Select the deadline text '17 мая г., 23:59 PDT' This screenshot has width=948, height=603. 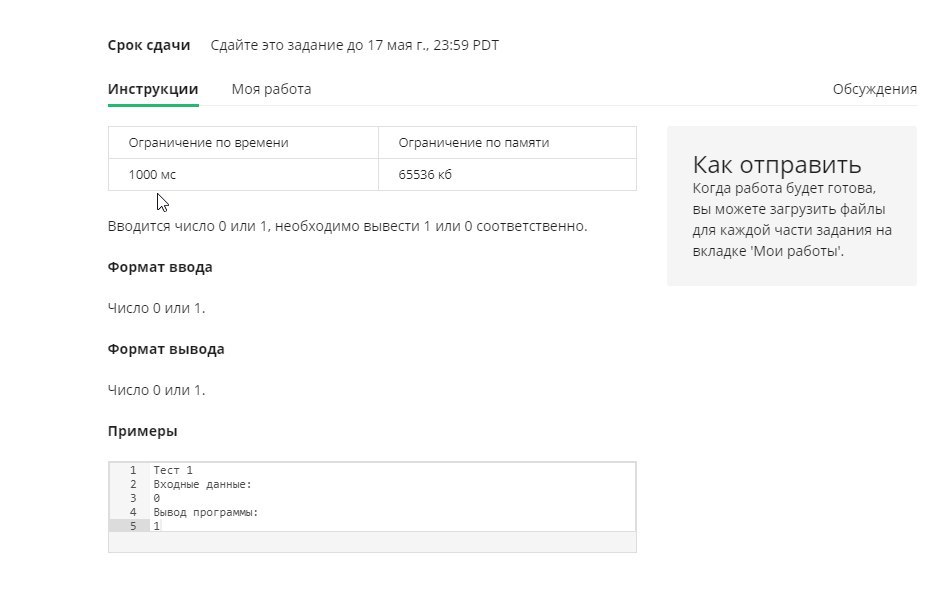433,45
